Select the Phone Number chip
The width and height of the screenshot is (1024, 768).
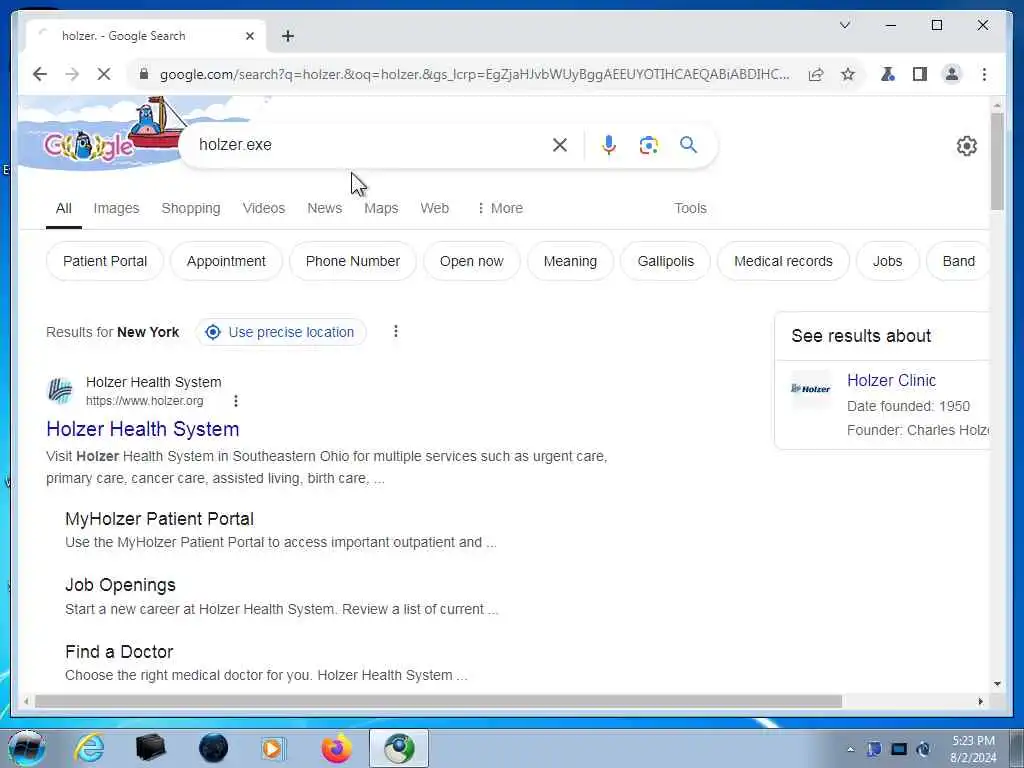(353, 261)
